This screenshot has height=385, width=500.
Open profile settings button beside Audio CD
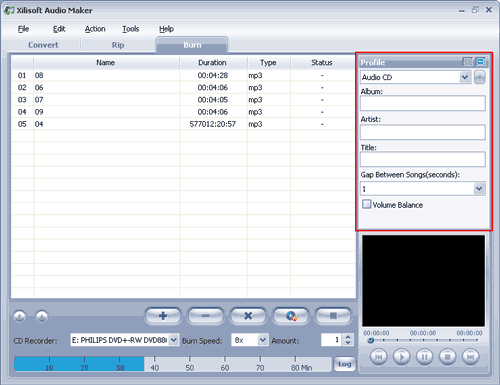[x=480, y=77]
